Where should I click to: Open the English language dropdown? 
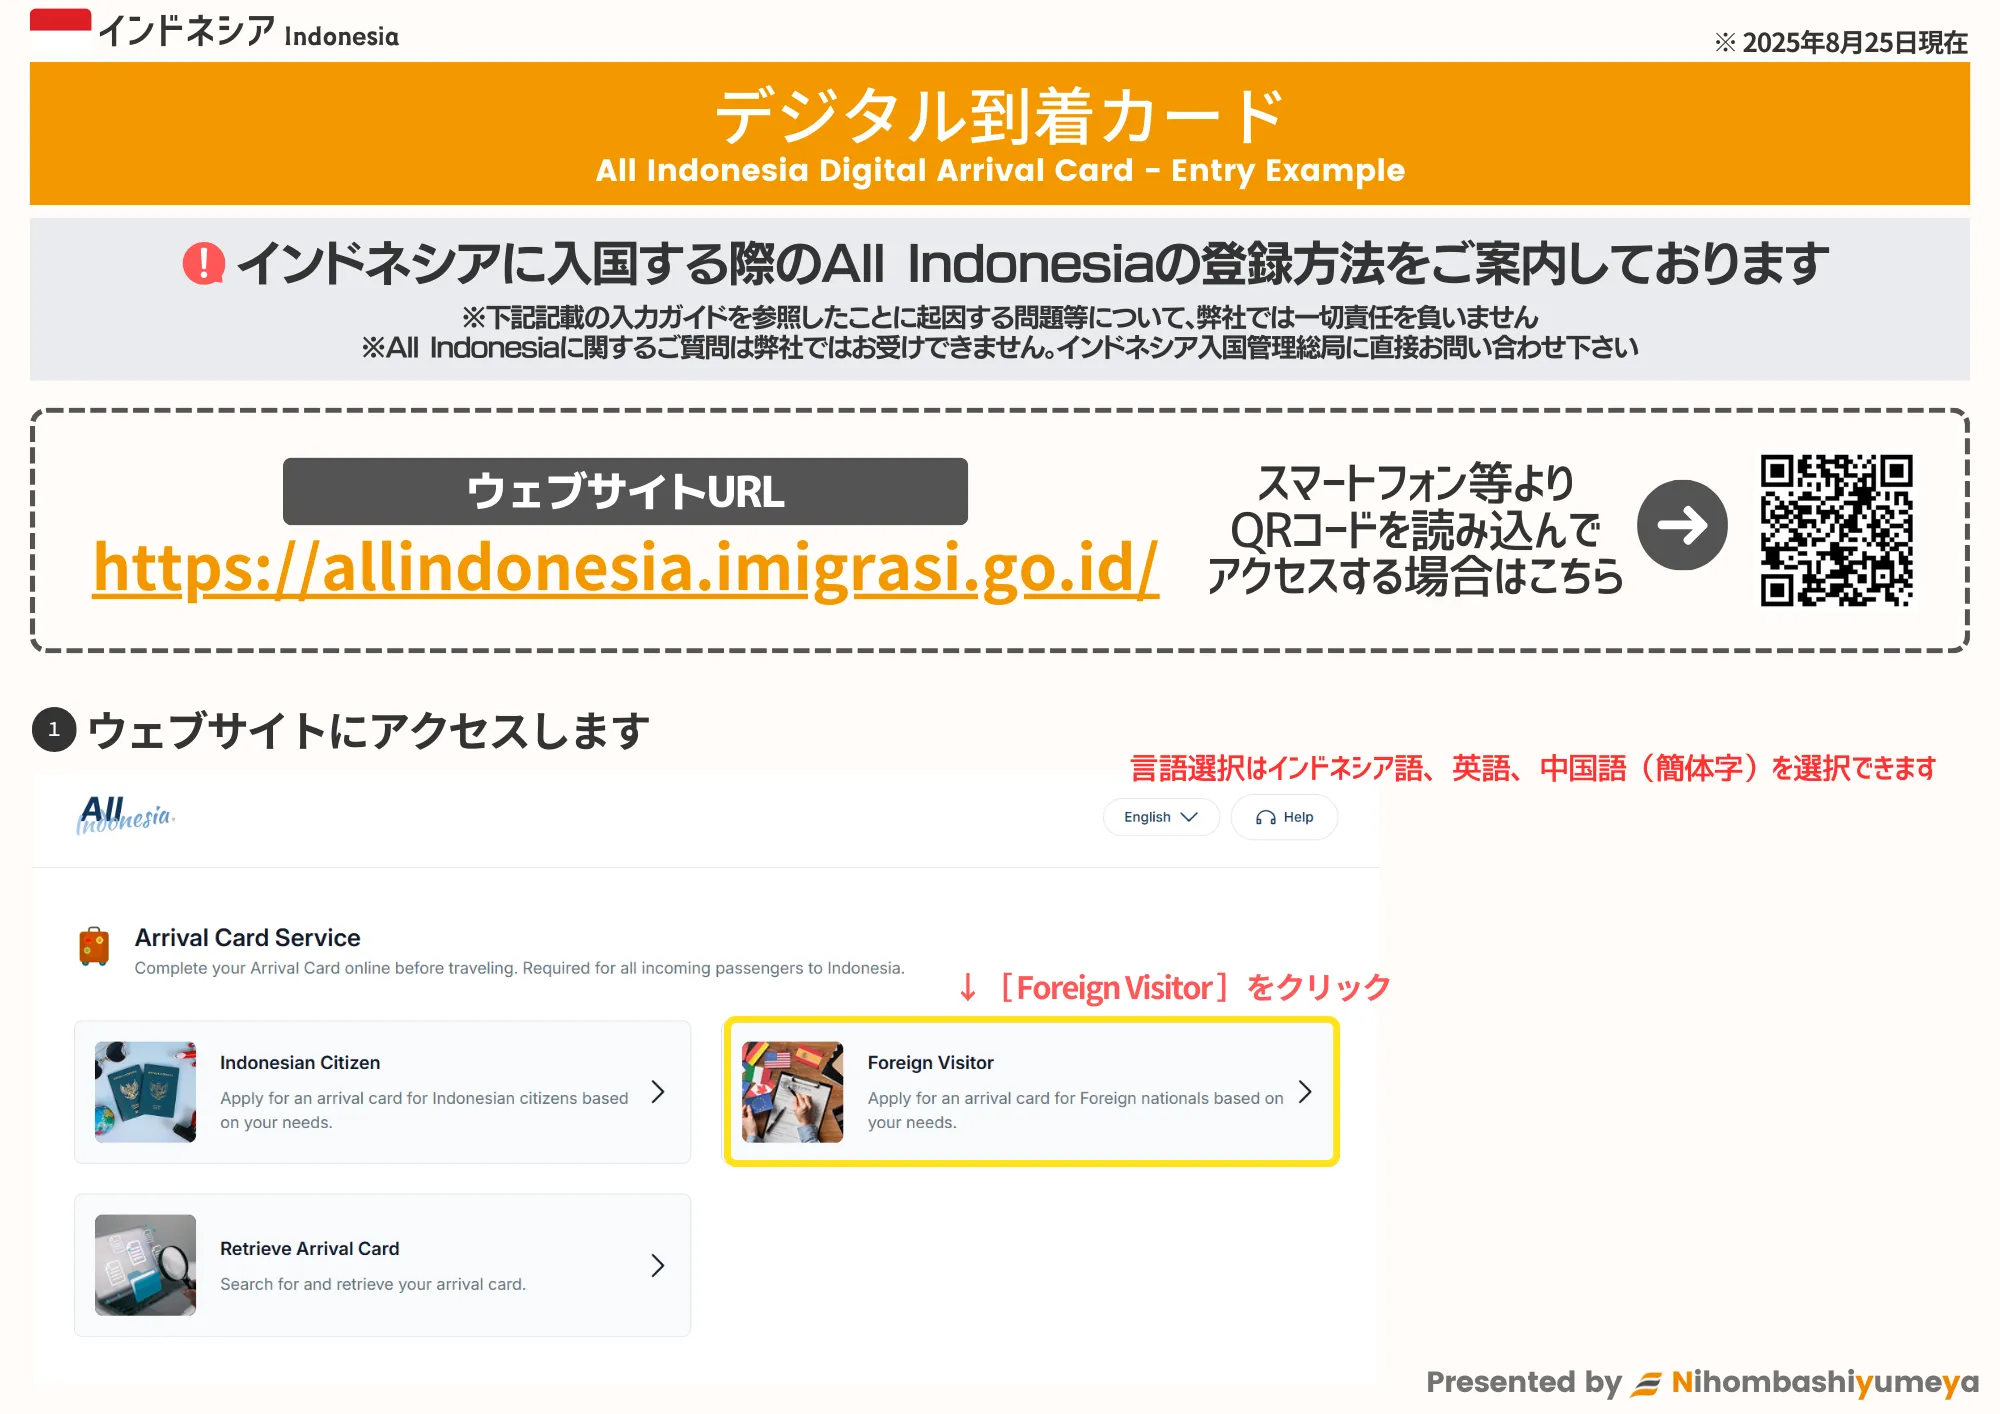[x=1160, y=817]
